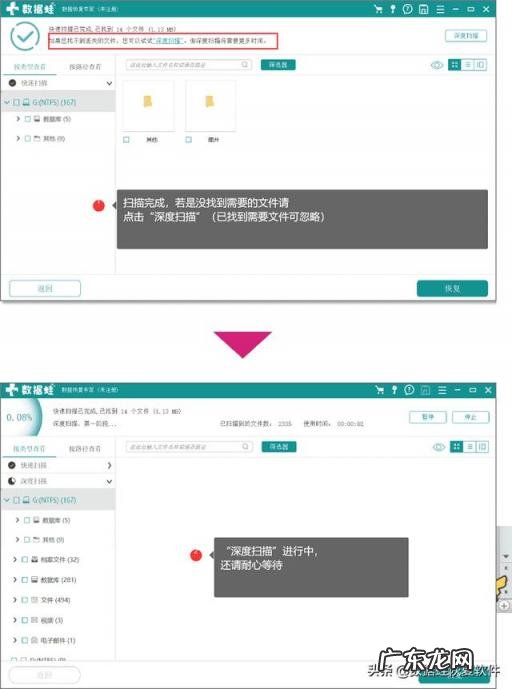Open the shopping cart in the top window
This screenshot has width=512, height=689.
(x=378, y=9)
